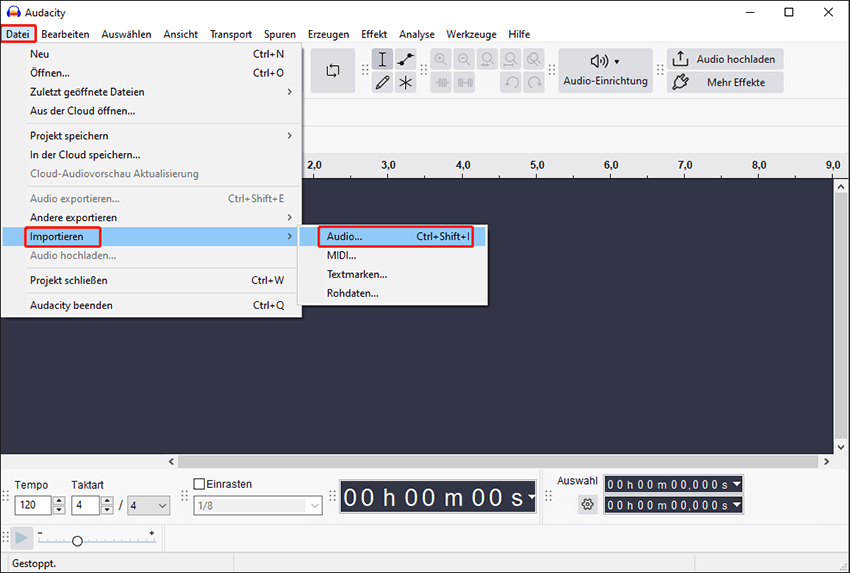Open the Taktart denominator 4 dropdown

pyautogui.click(x=149, y=506)
